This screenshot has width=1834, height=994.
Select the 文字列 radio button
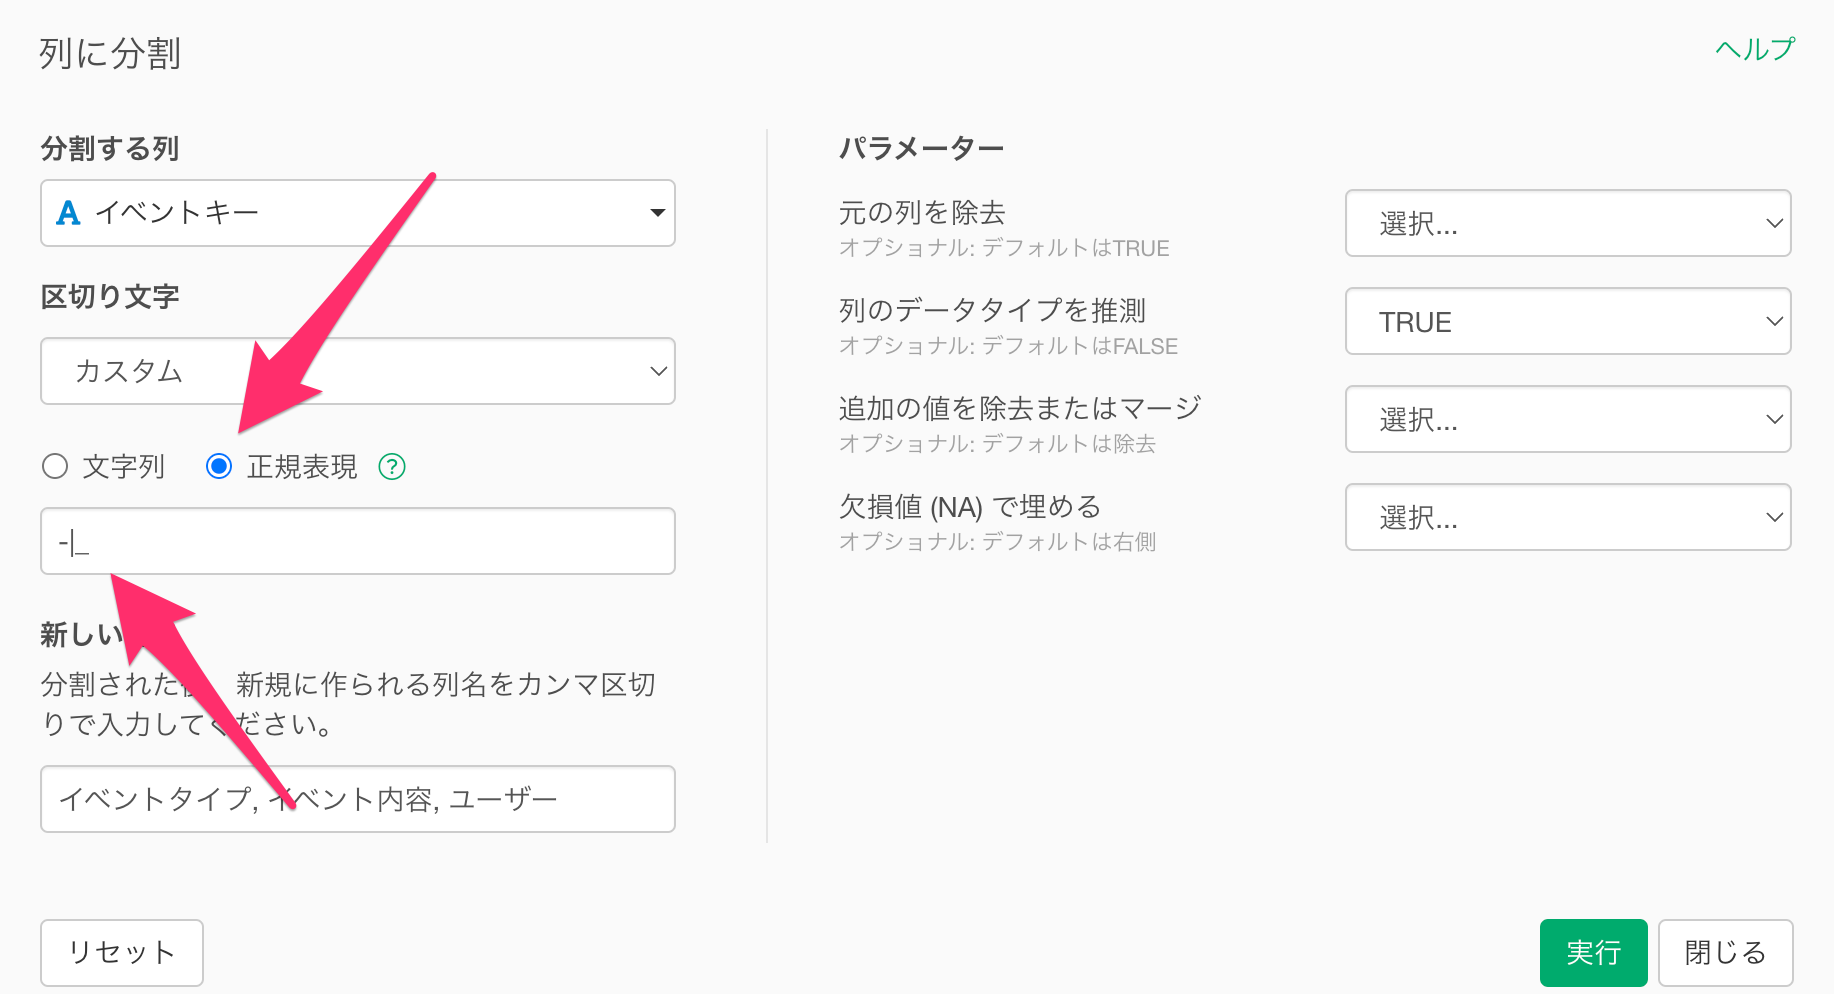click(55, 466)
